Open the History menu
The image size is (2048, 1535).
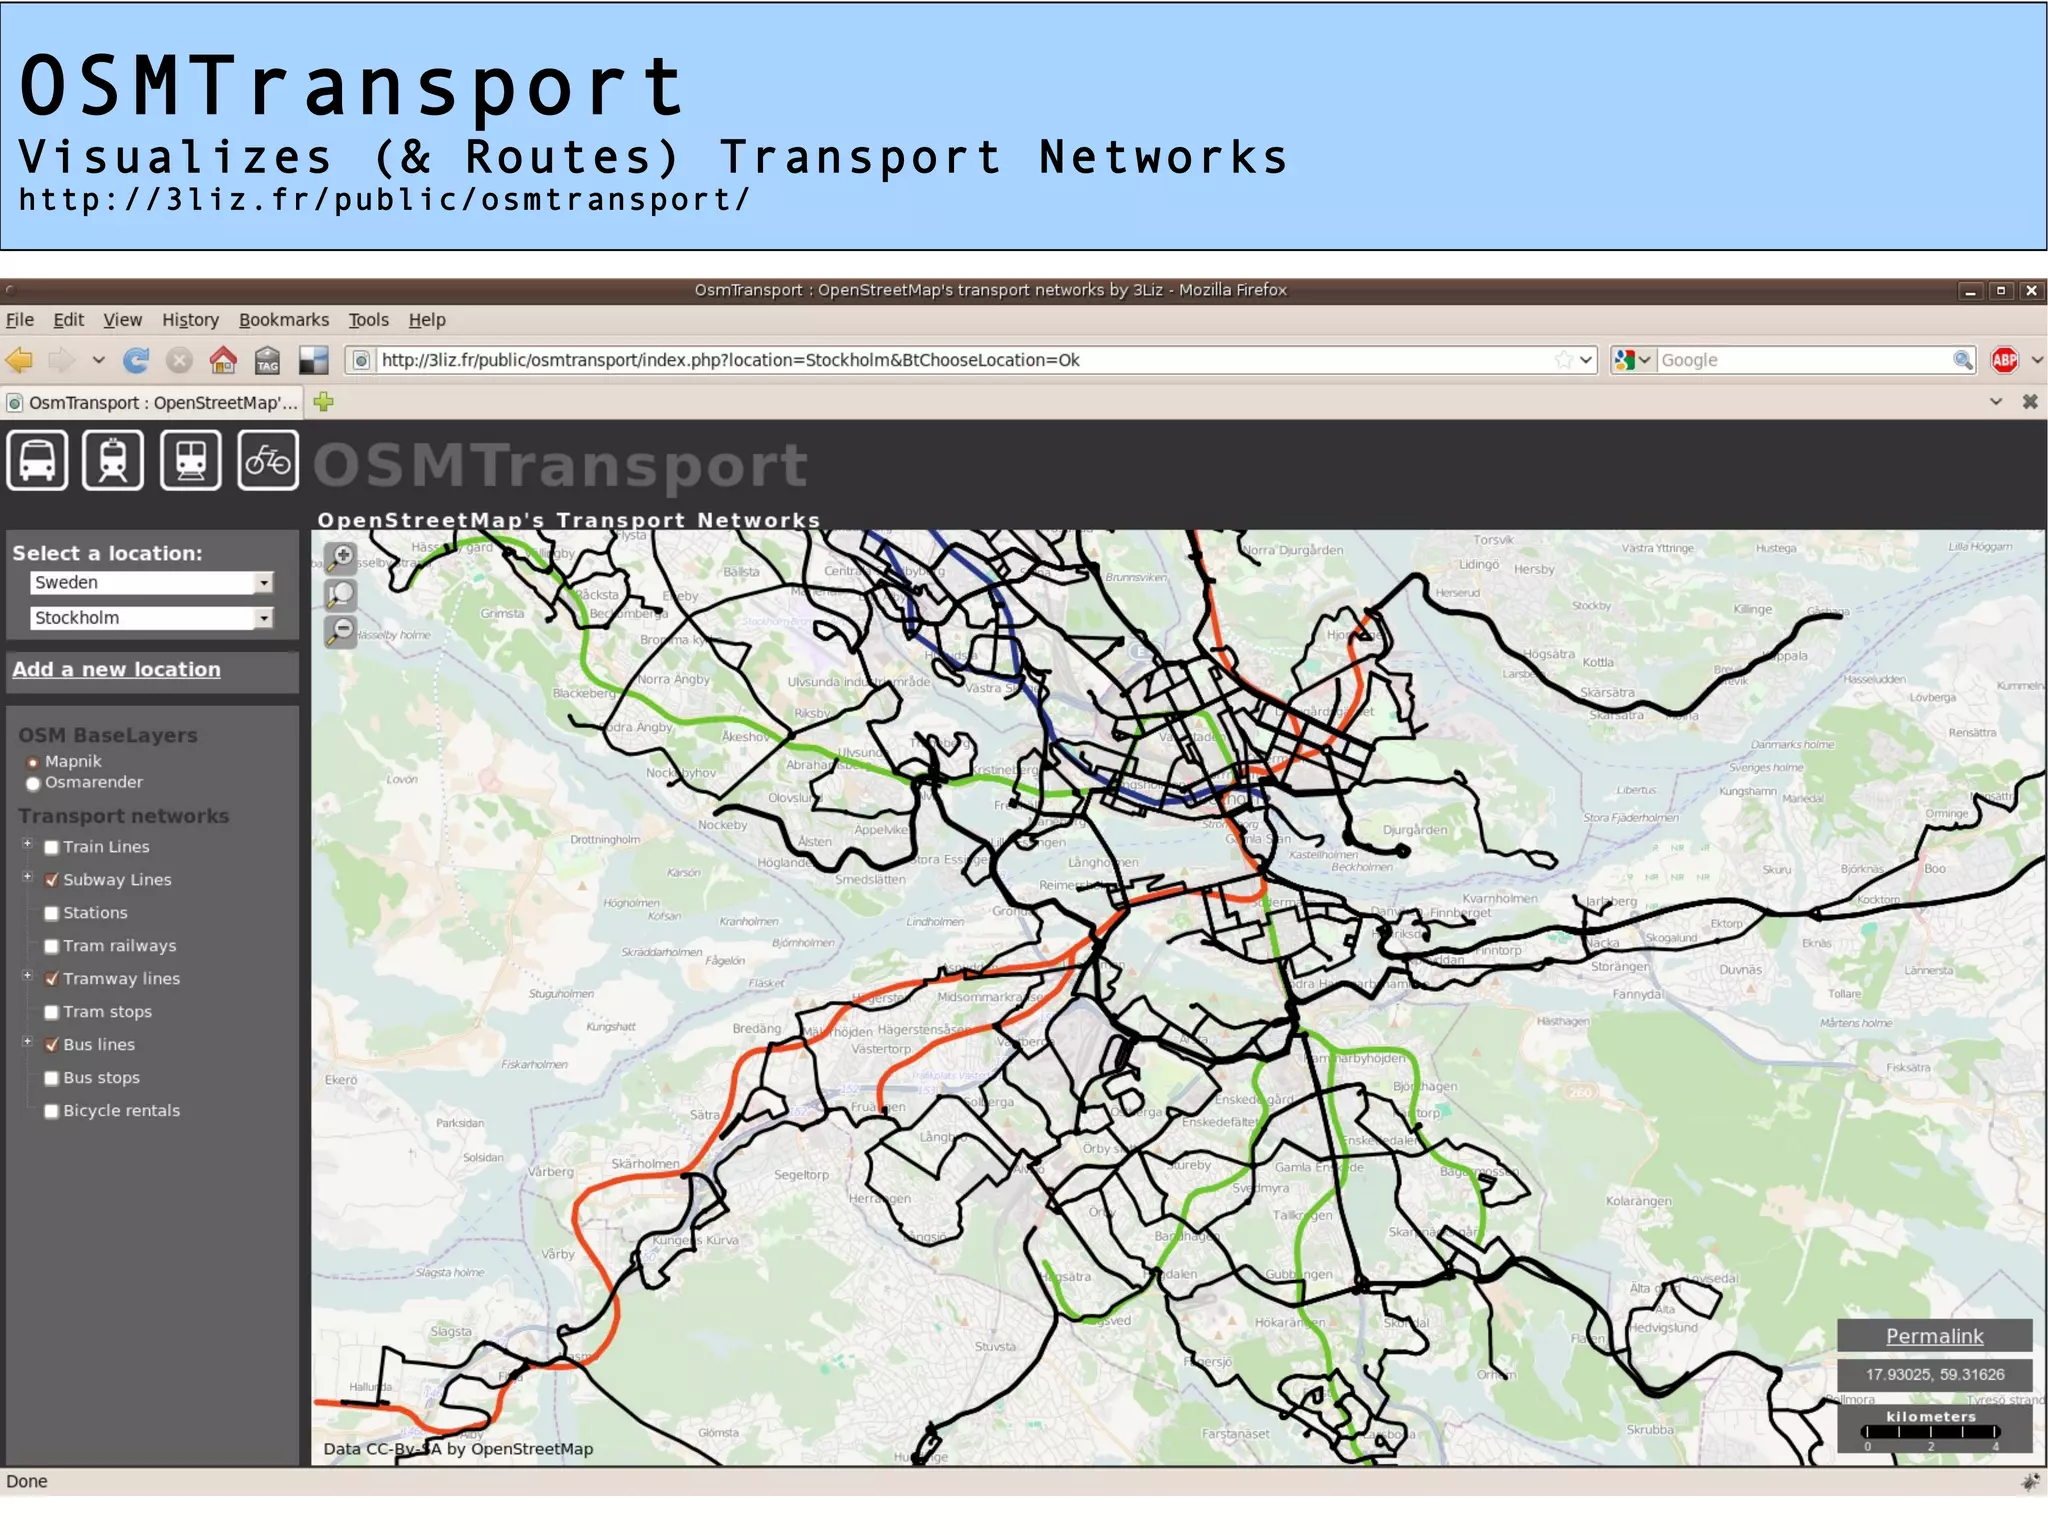(190, 320)
